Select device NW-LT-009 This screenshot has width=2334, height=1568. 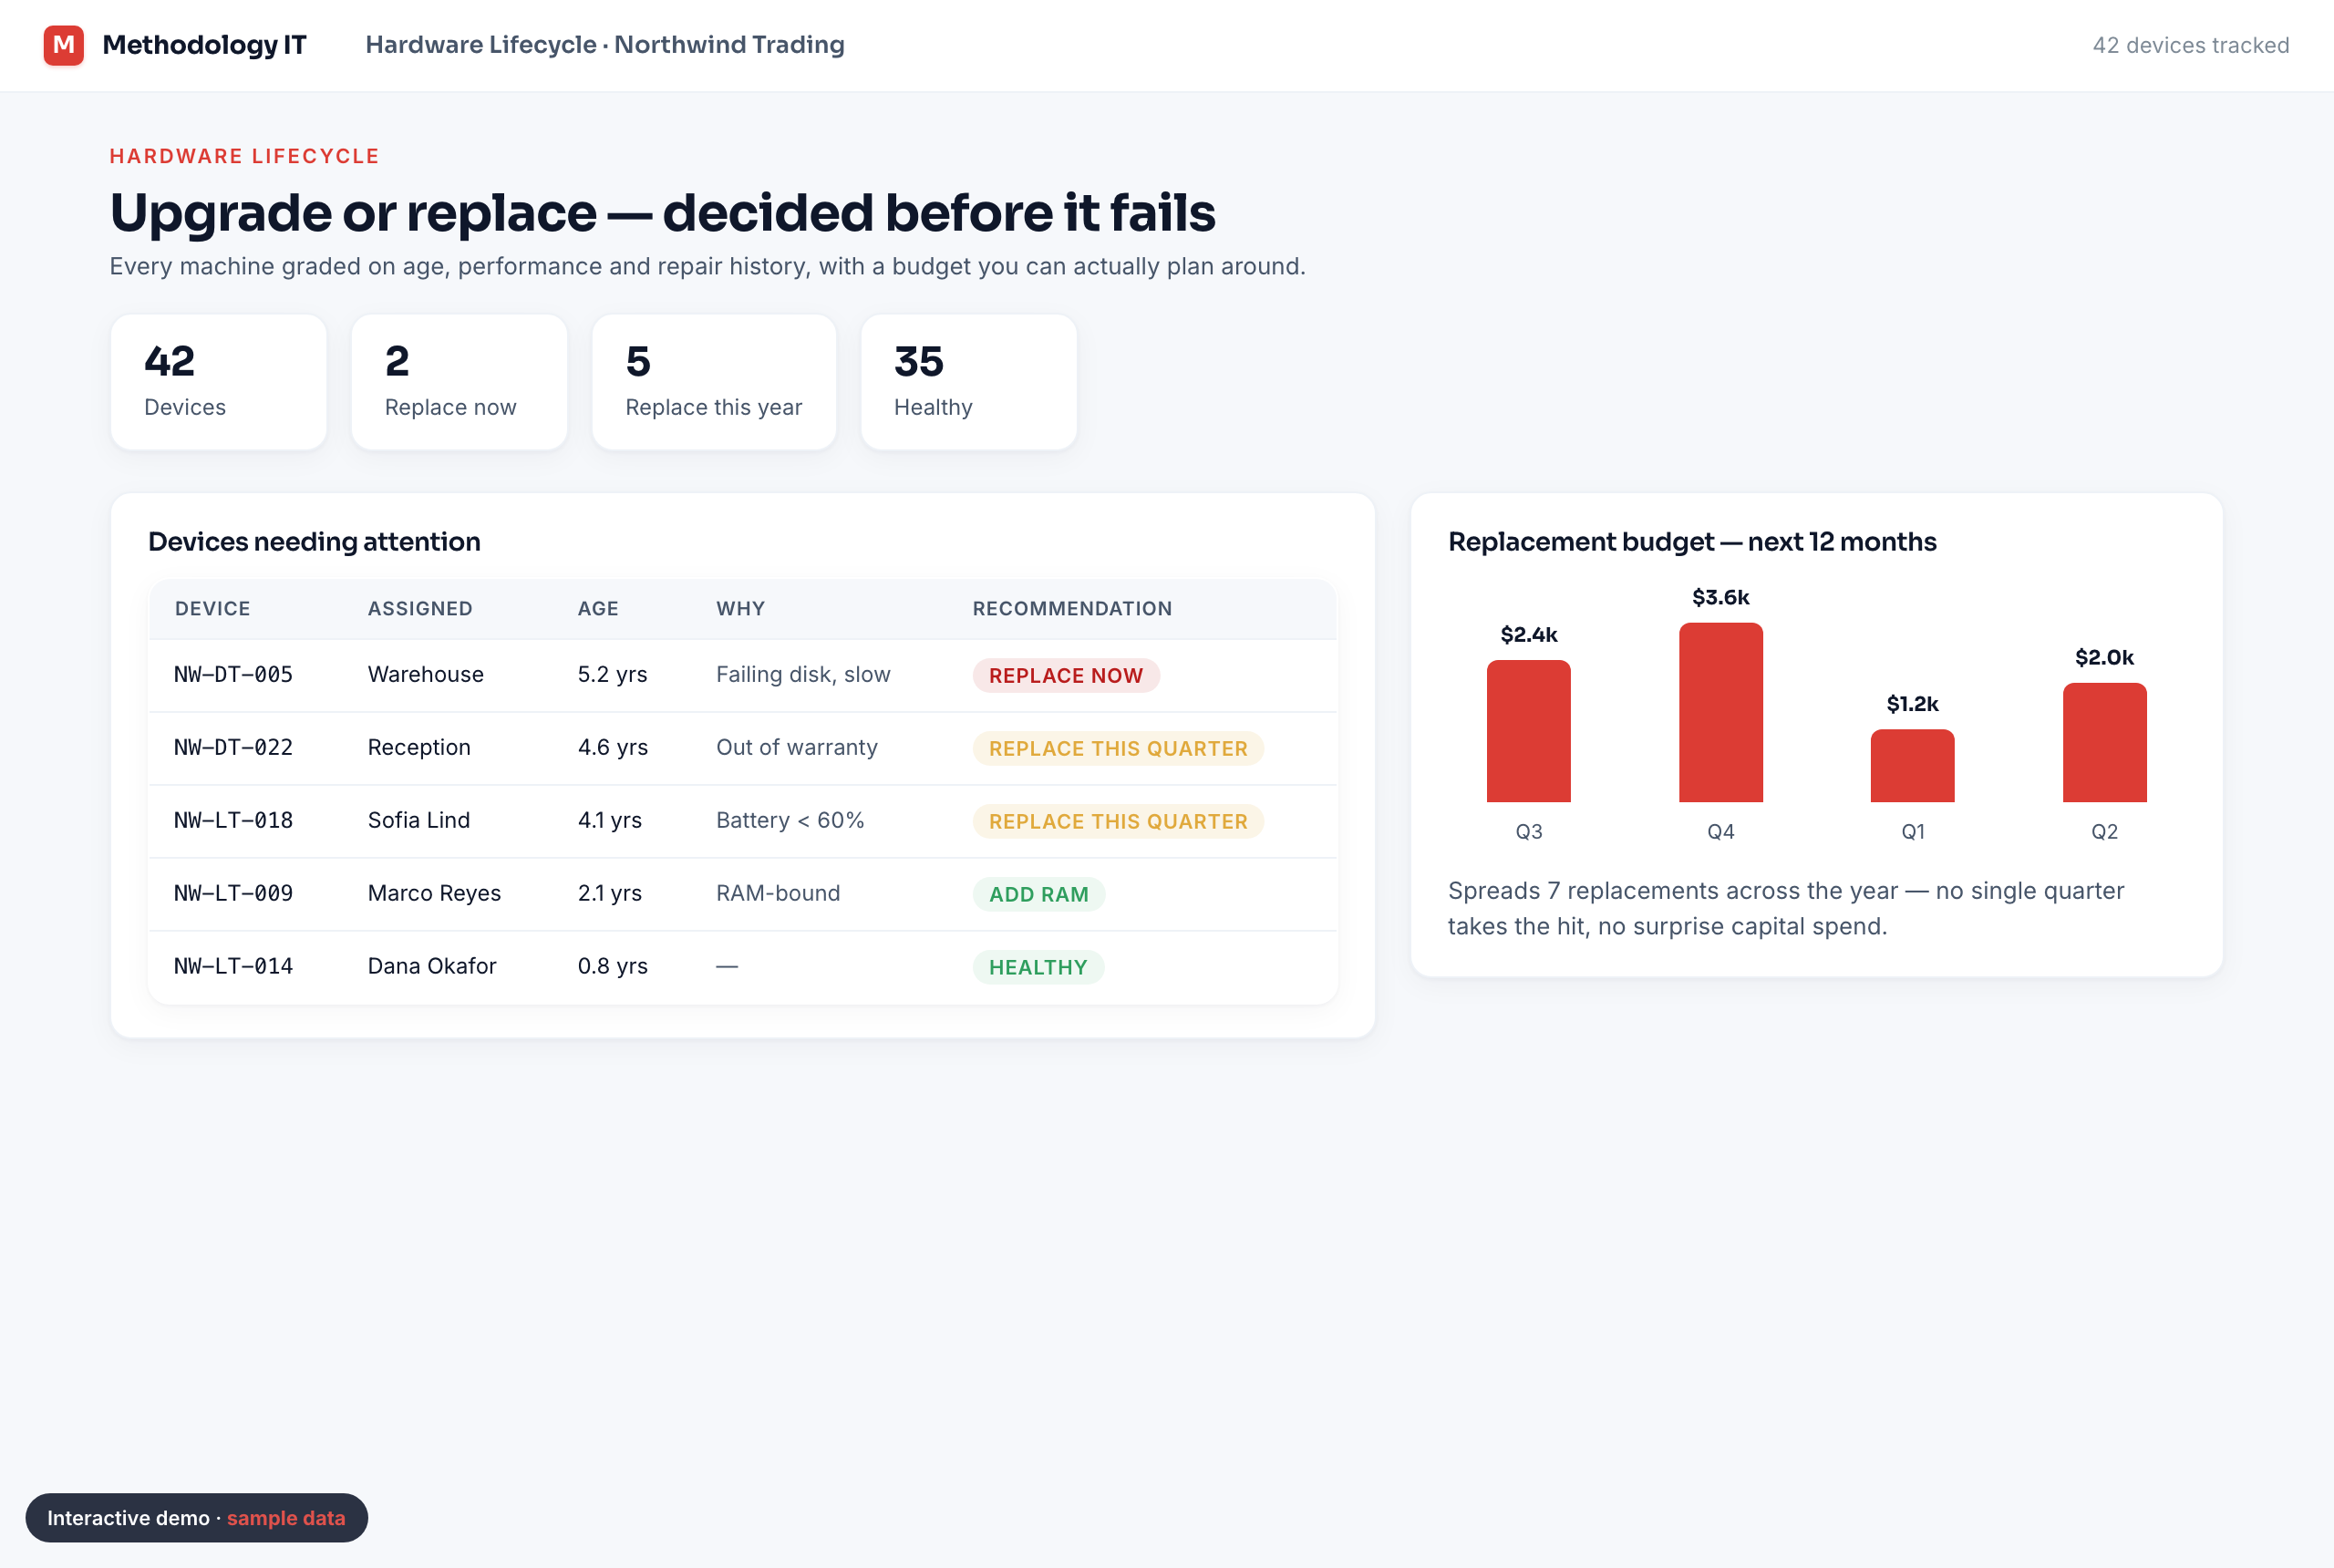[233, 894]
